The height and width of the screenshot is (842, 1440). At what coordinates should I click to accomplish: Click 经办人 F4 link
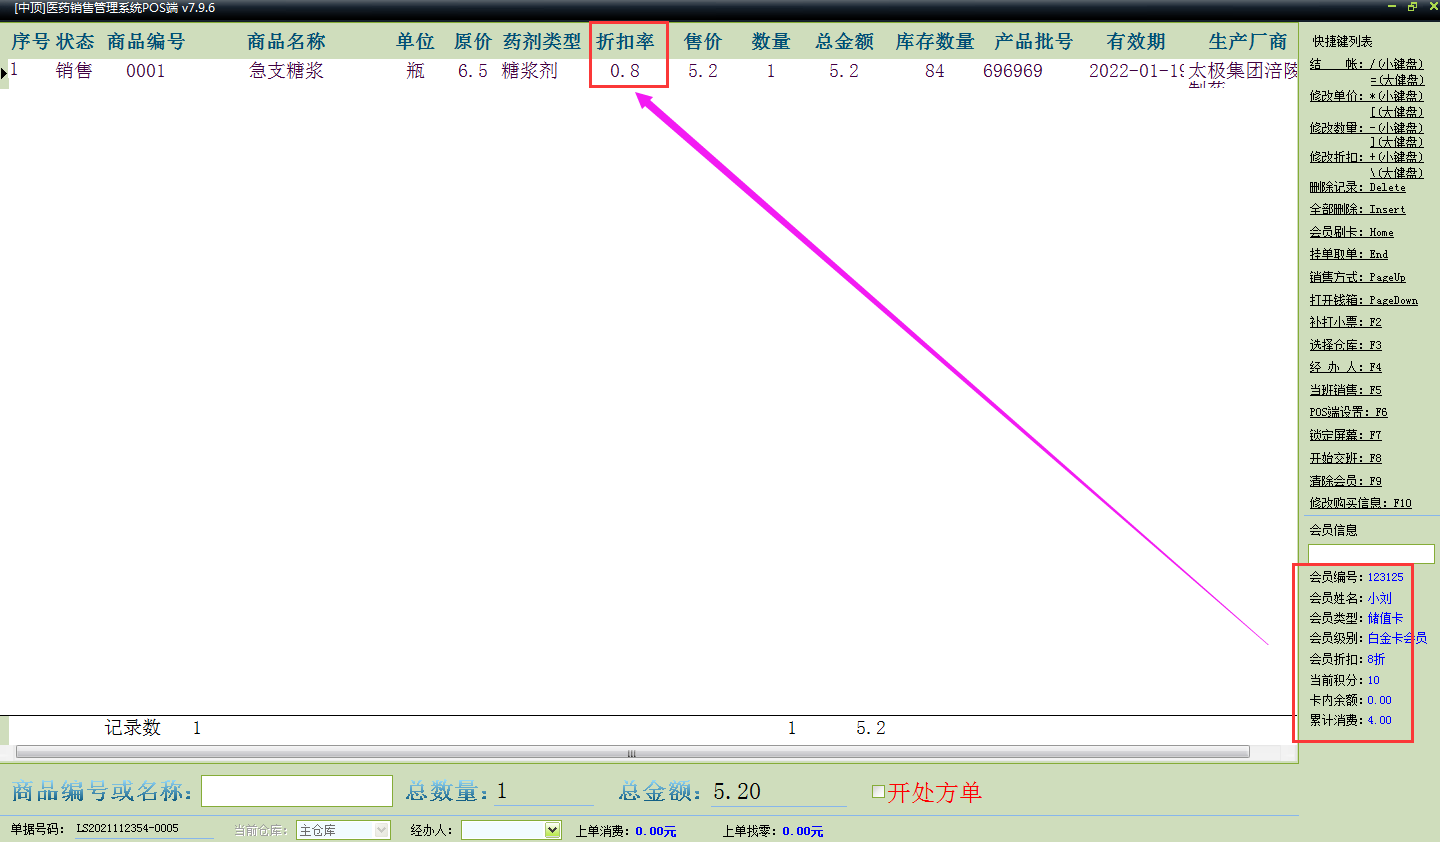pyautogui.click(x=1345, y=367)
